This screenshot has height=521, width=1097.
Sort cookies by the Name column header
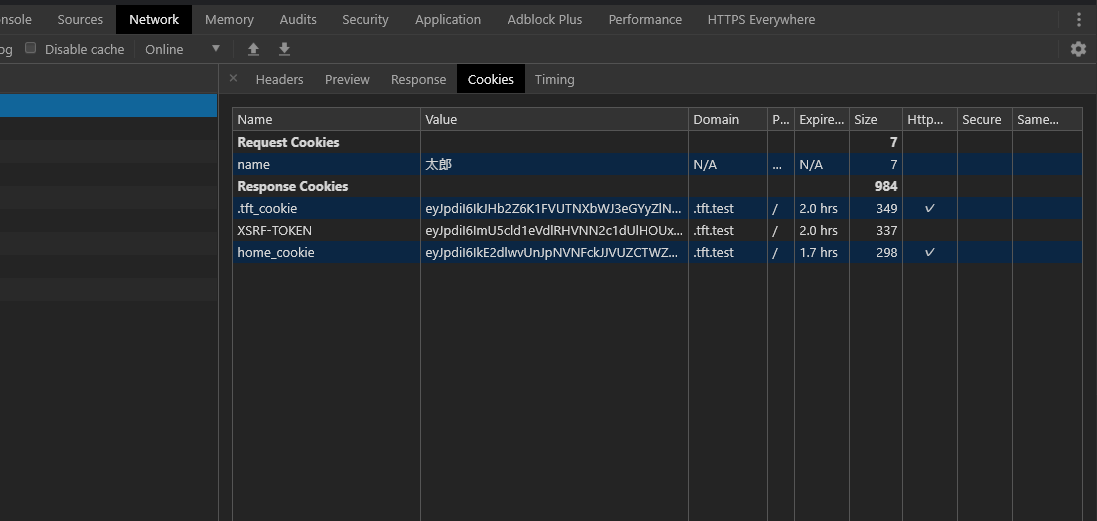click(326, 119)
